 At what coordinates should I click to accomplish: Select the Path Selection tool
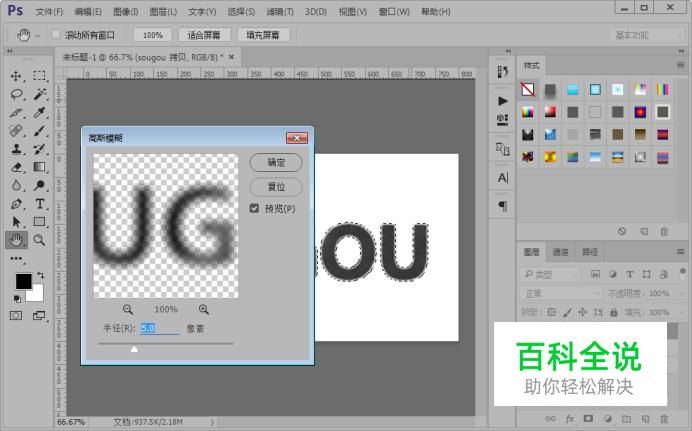pyautogui.click(x=16, y=221)
